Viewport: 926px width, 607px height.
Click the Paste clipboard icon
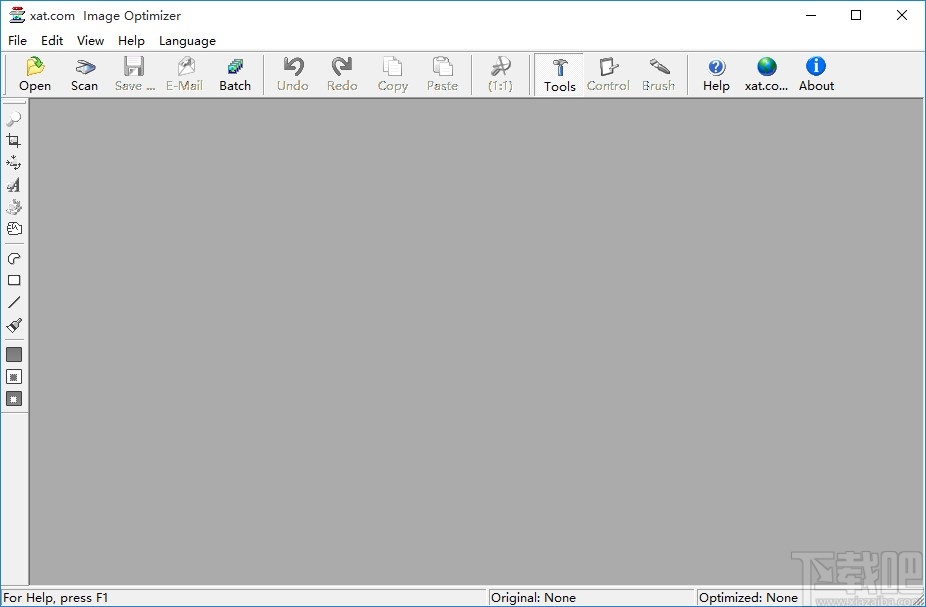pos(442,66)
